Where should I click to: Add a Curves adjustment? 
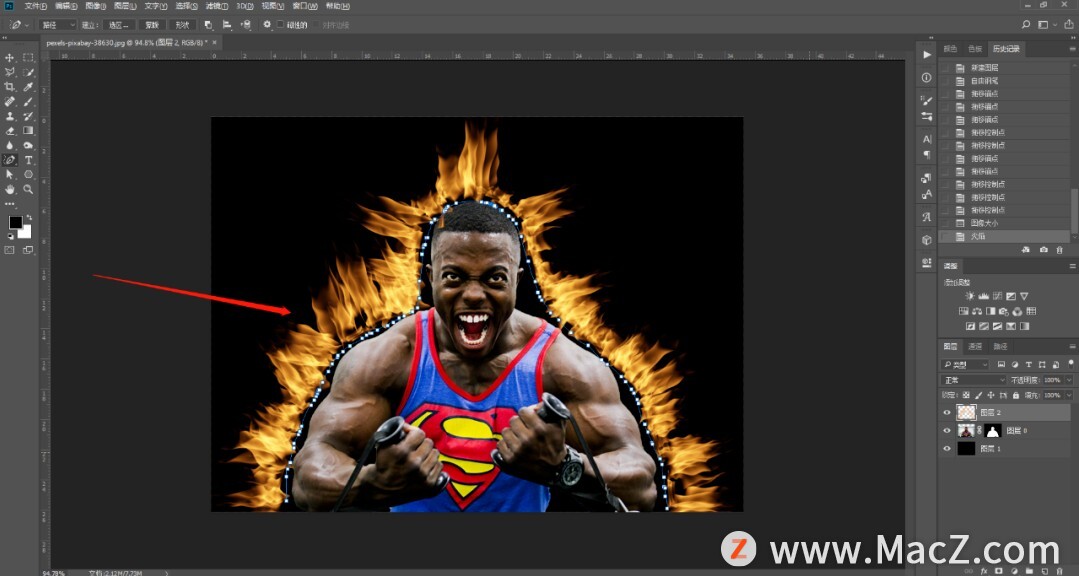tap(997, 296)
